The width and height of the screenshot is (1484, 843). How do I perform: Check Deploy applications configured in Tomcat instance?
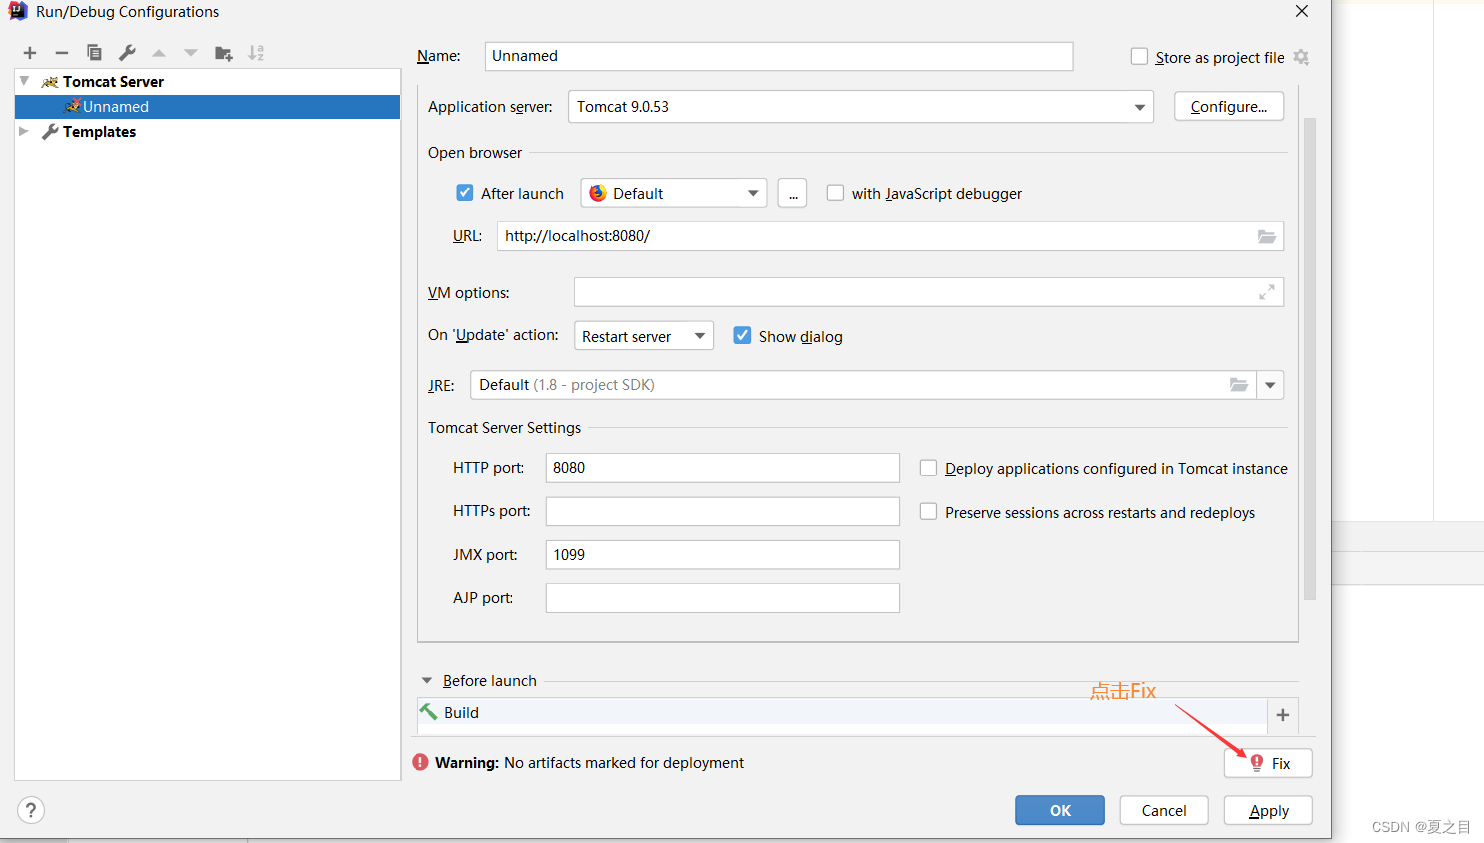click(x=928, y=468)
